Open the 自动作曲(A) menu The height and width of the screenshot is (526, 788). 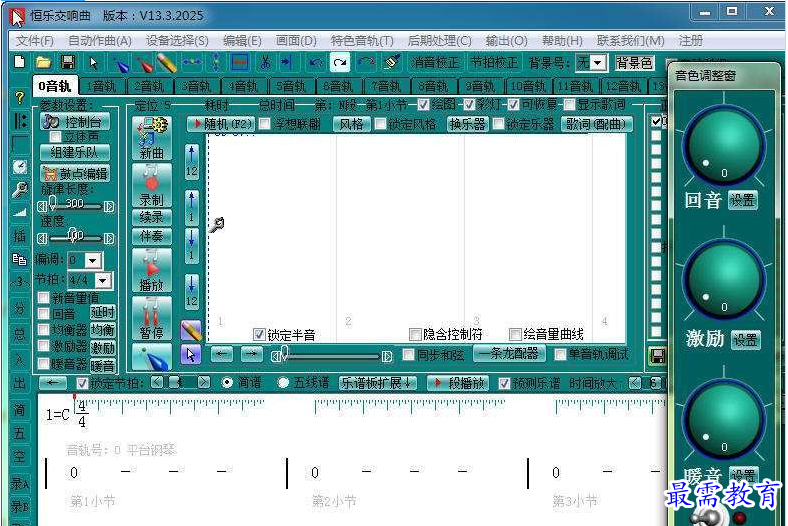pos(100,41)
